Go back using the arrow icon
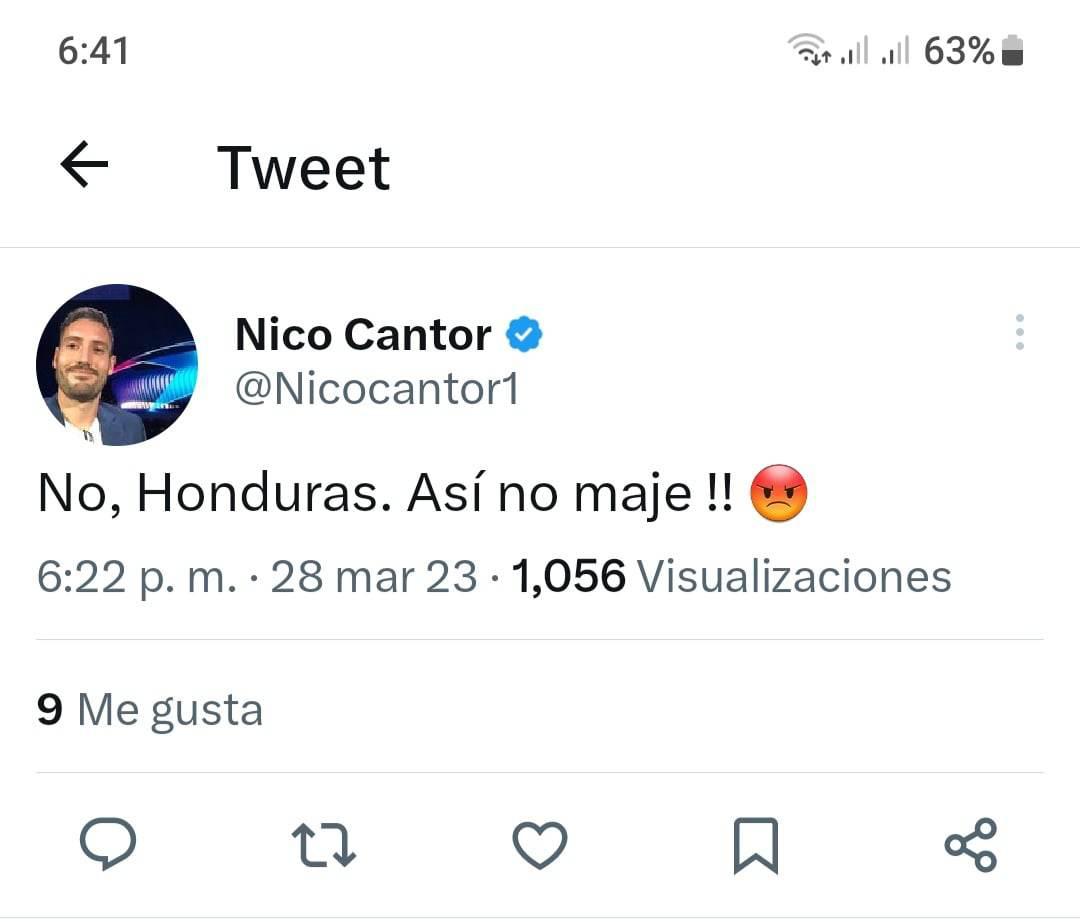1080x922 pixels. tap(84, 165)
